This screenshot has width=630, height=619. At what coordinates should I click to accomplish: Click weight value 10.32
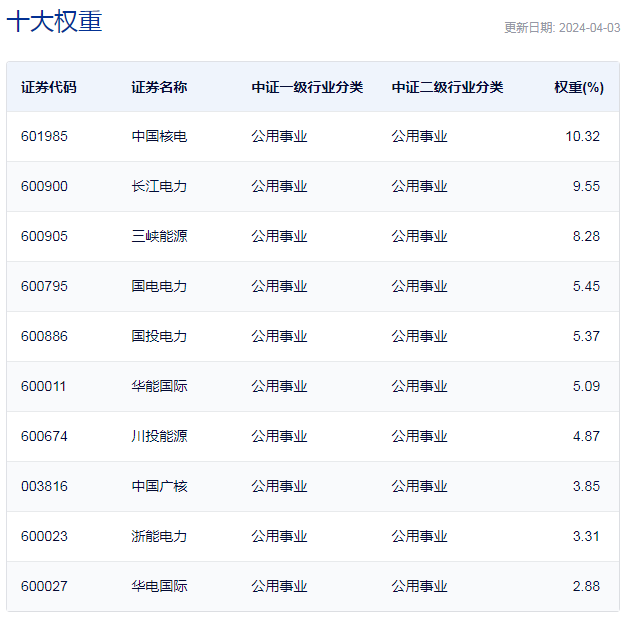coord(583,136)
